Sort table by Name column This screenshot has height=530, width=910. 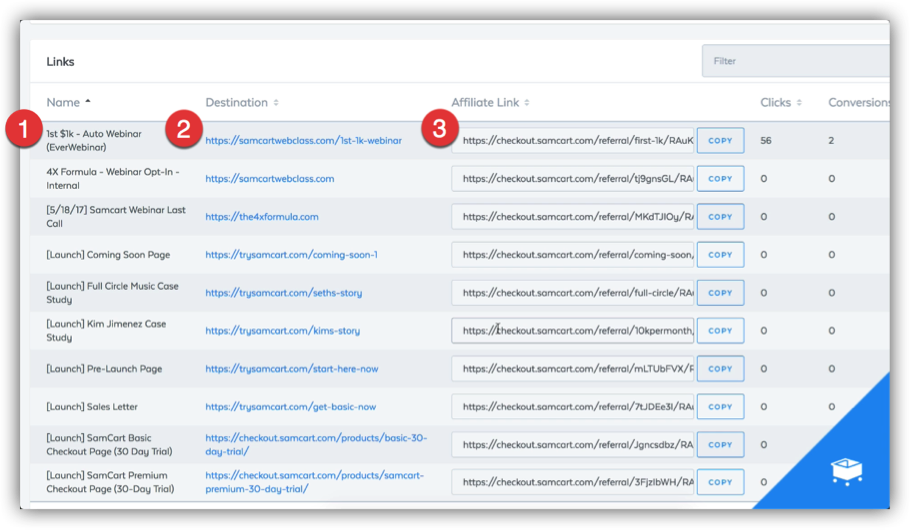pyautogui.click(x=68, y=102)
